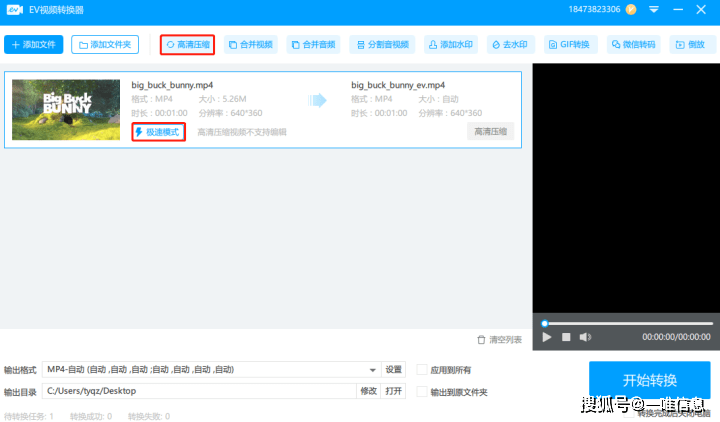Select the 去水印 remove watermark tool
The width and height of the screenshot is (720, 422).
coord(512,45)
